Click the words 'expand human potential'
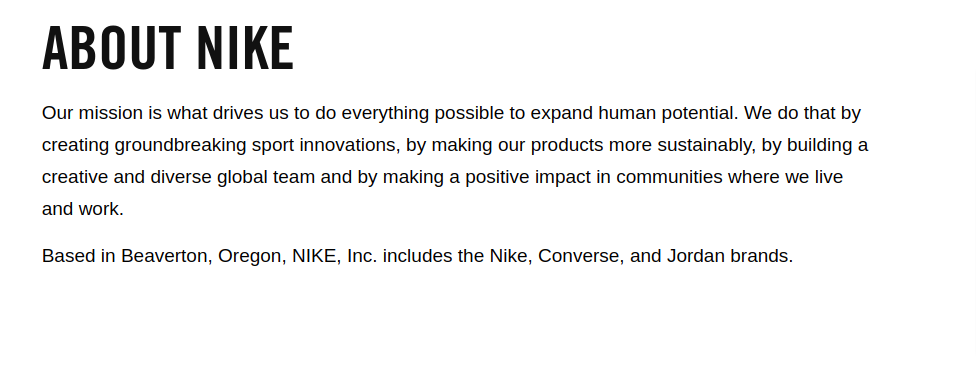The height and width of the screenshot is (370, 976). pos(634,113)
